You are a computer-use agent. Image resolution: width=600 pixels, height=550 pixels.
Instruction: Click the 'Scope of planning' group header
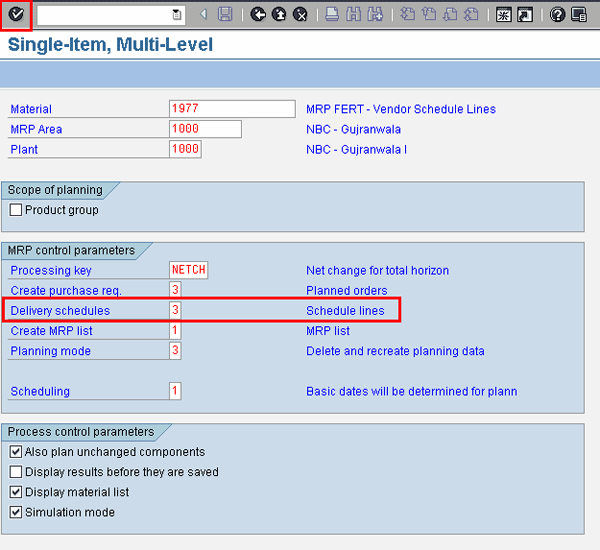(x=55, y=190)
